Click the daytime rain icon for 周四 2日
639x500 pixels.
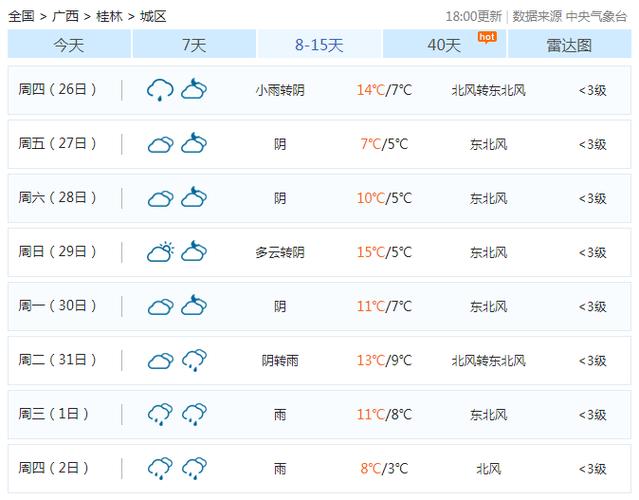click(161, 469)
